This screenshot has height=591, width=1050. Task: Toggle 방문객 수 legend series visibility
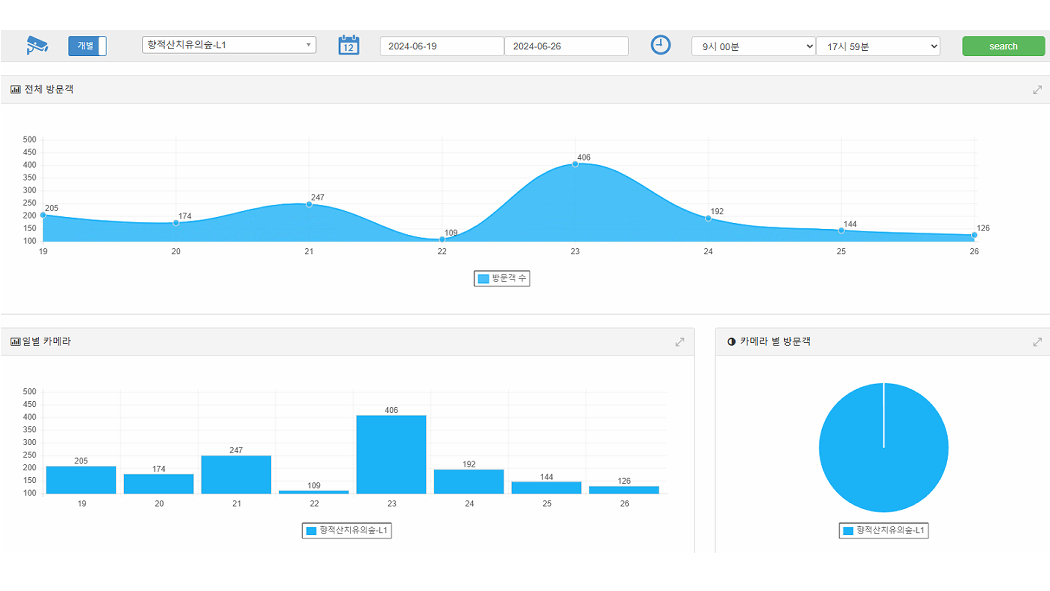[502, 278]
